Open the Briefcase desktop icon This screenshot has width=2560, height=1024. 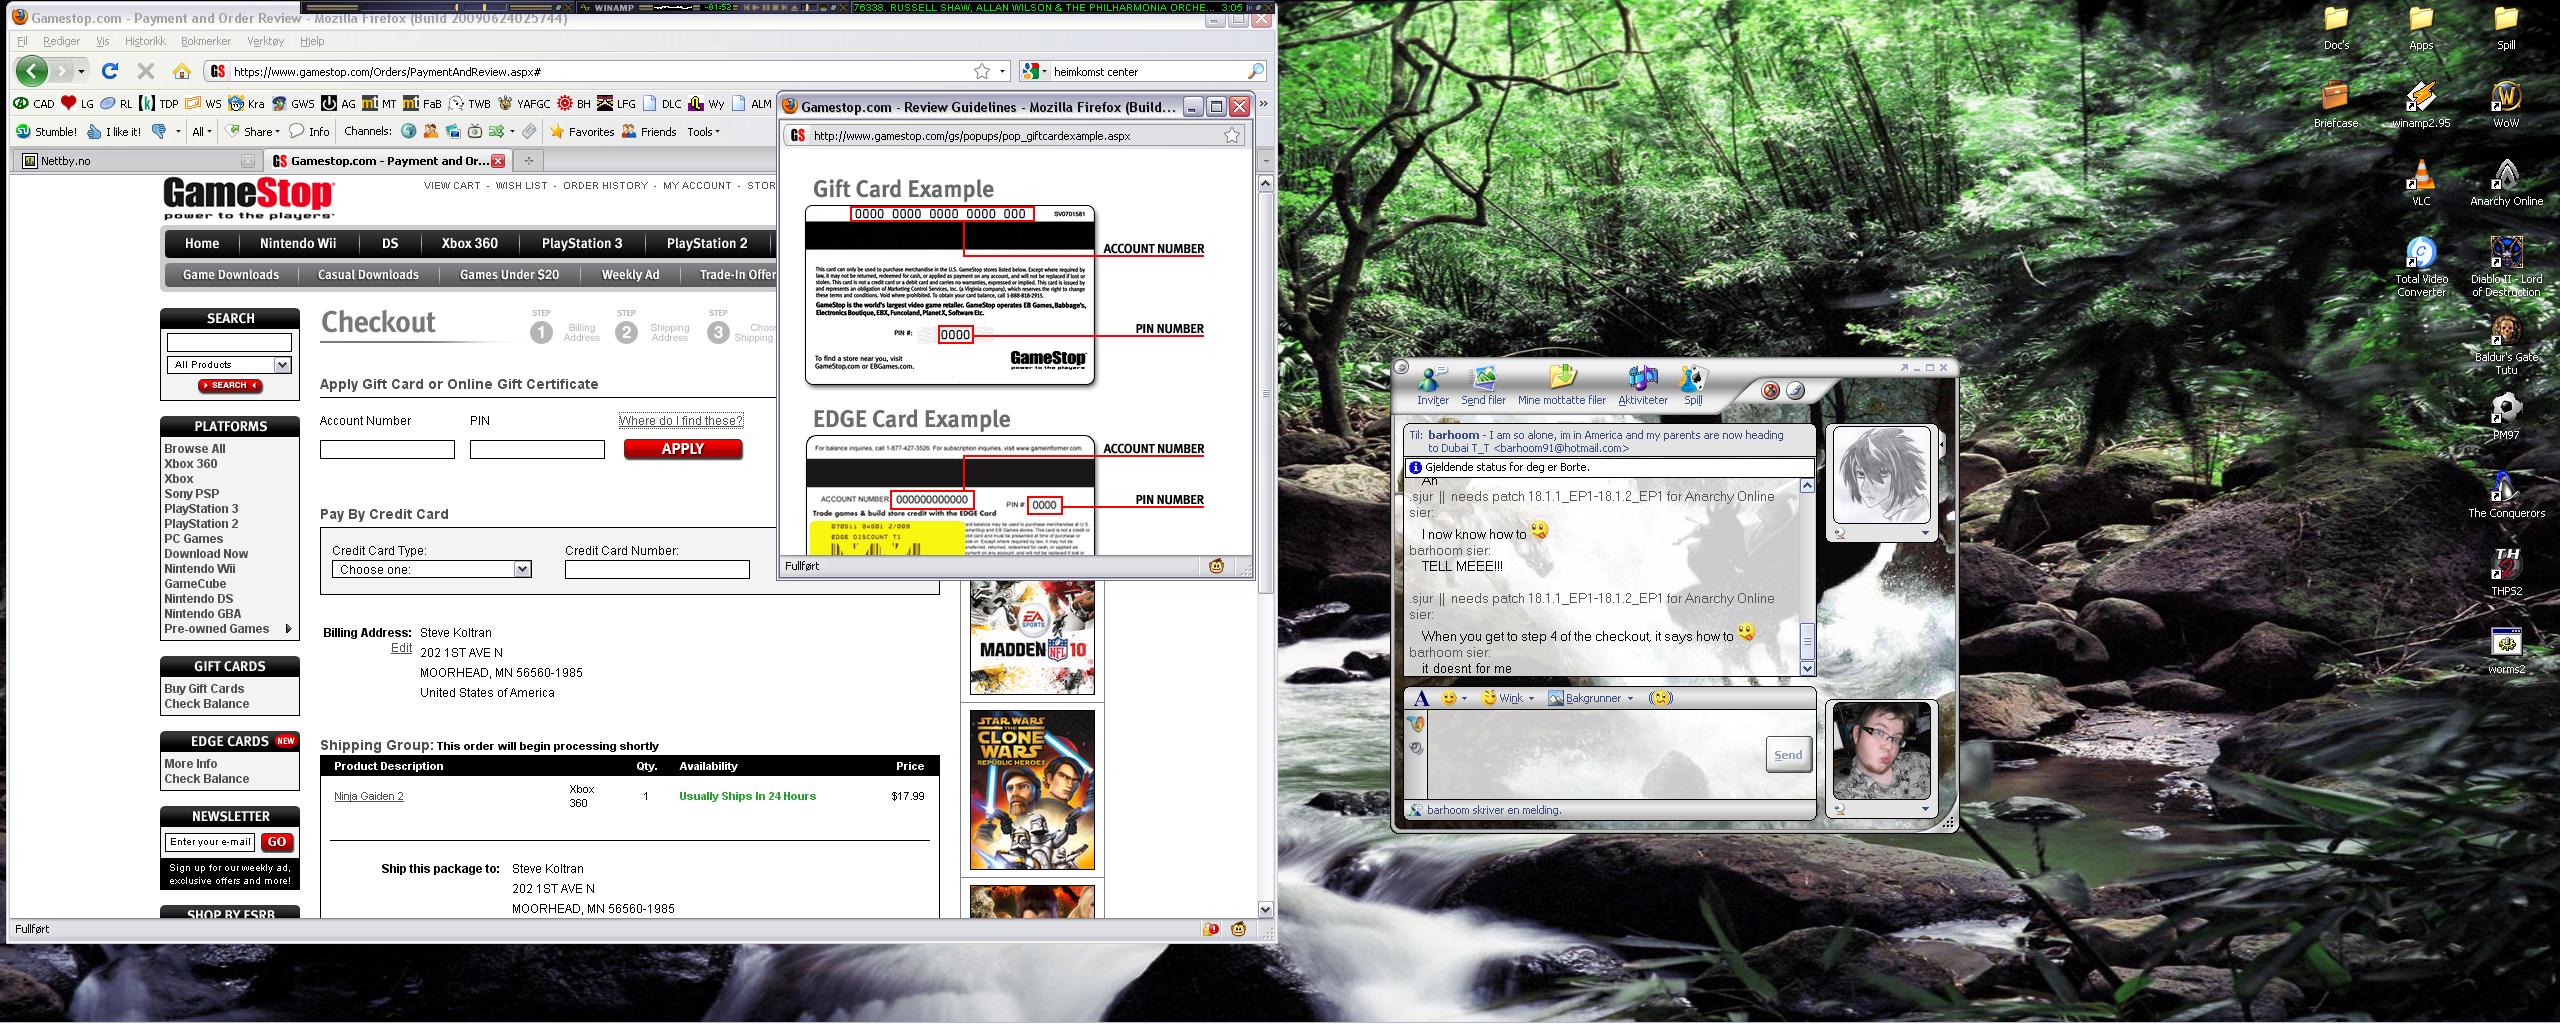click(x=2336, y=105)
